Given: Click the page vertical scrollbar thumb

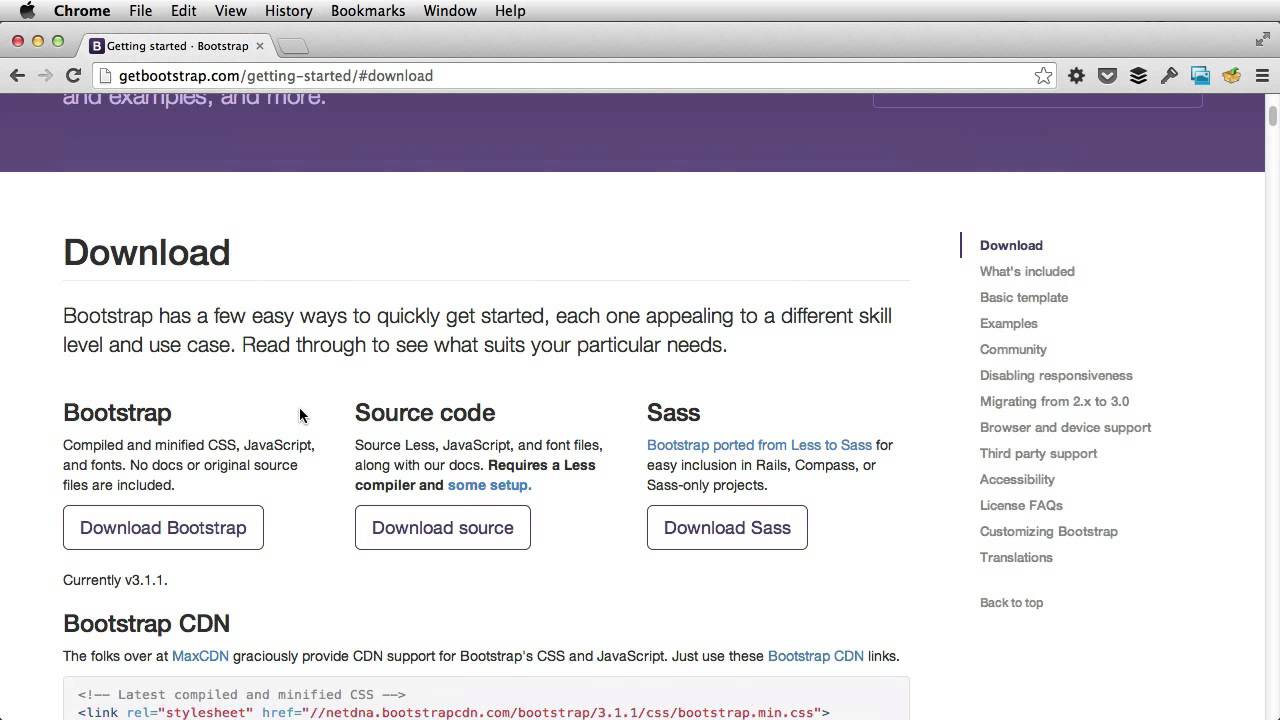Looking at the screenshot, I should [1273, 114].
